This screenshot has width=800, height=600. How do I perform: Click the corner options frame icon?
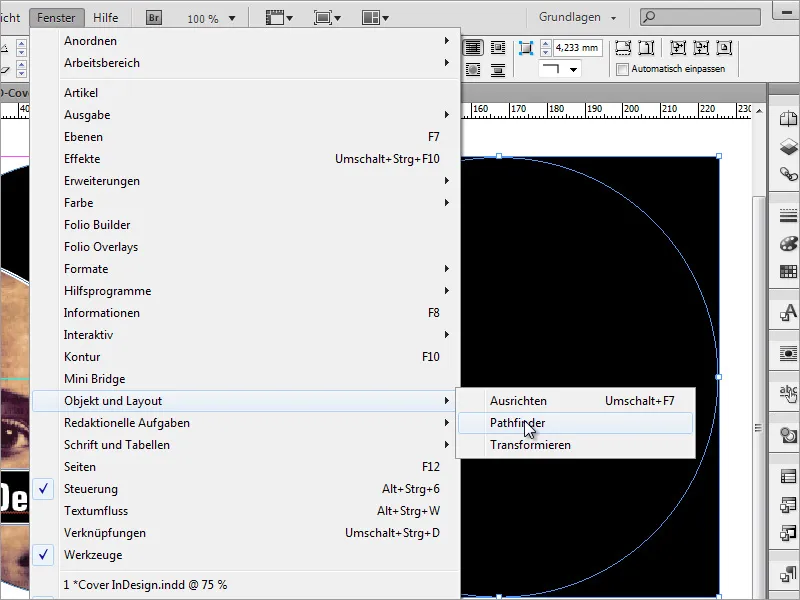pyautogui.click(x=526, y=48)
